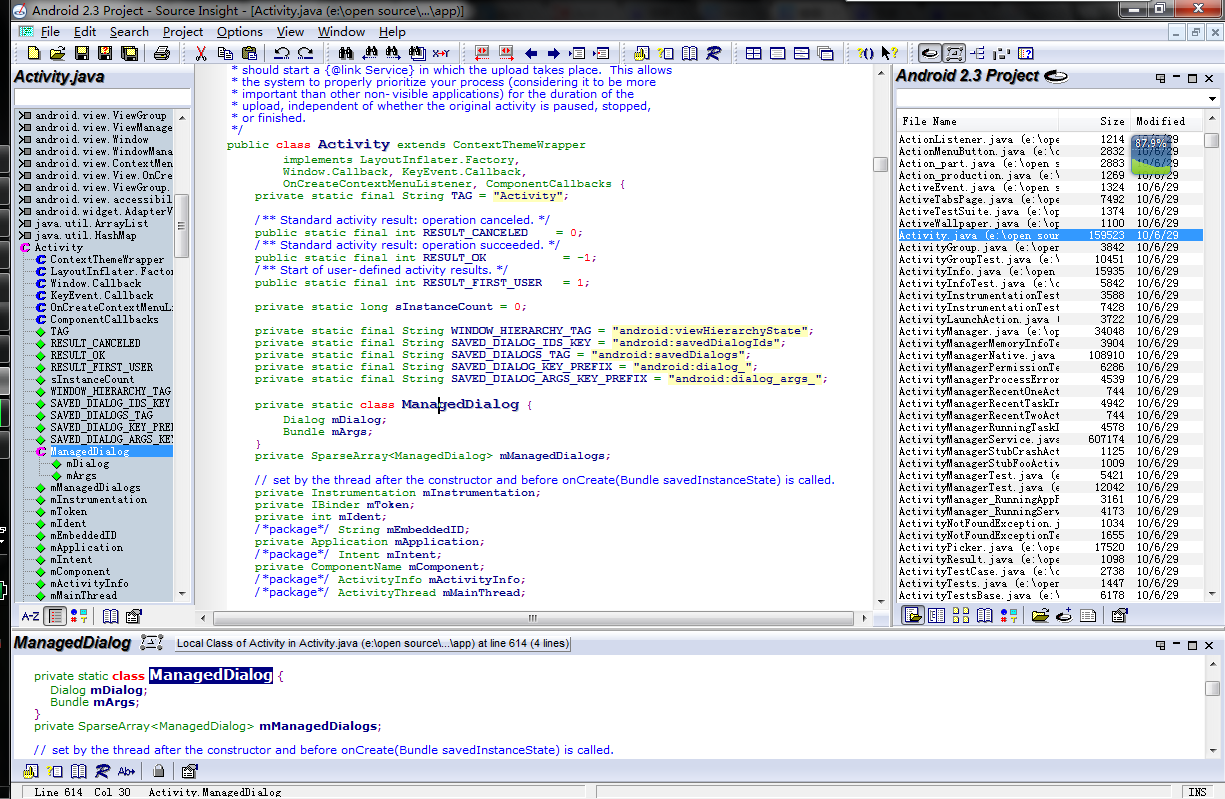Click the New File toolbar icon
The height and width of the screenshot is (799, 1225).
click(33, 53)
